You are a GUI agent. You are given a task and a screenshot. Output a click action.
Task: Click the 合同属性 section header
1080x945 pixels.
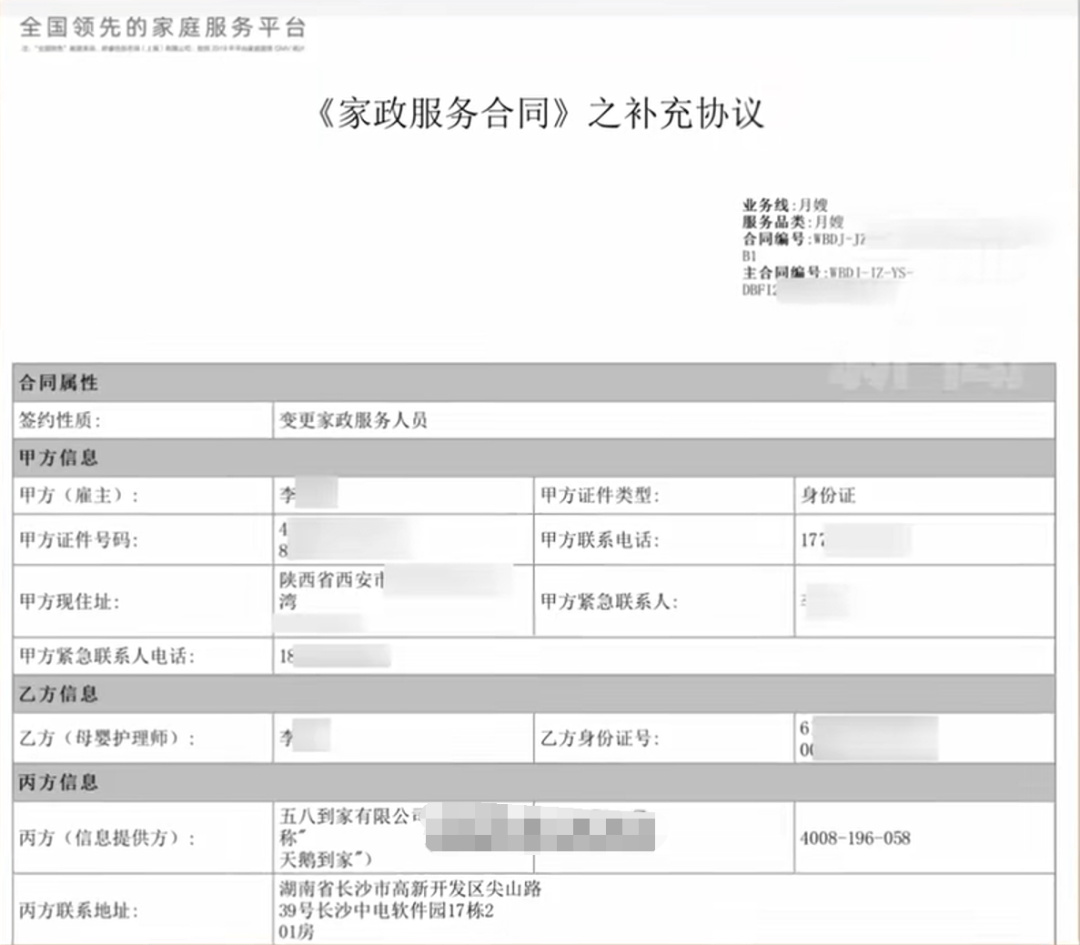click(534, 382)
